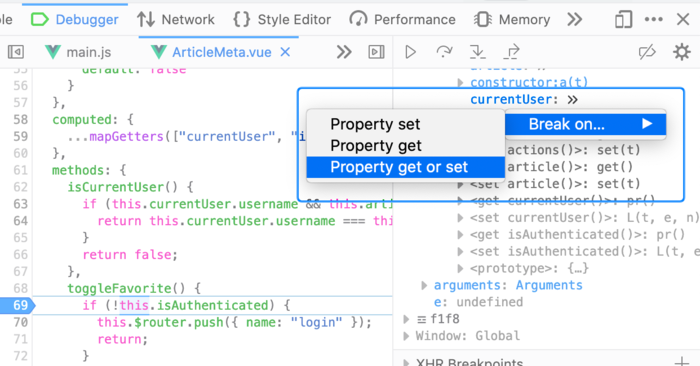Toggle the breakpoint on line 69
700x366 pixels.
tap(18, 305)
